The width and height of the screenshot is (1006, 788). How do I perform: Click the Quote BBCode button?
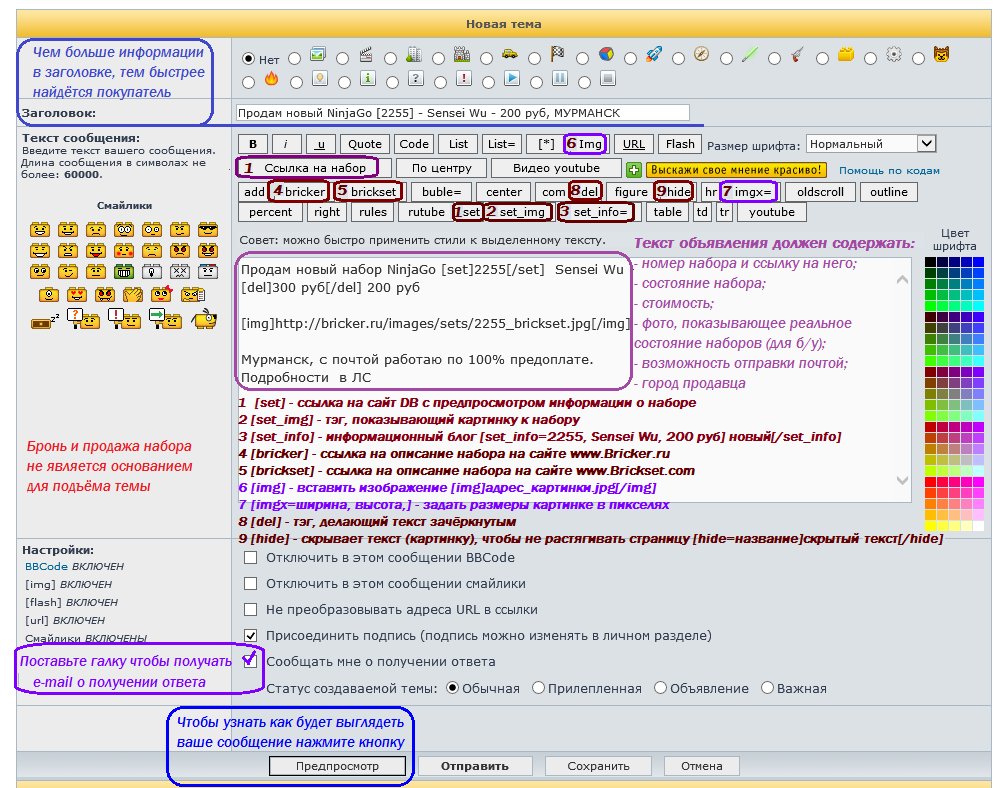point(365,144)
